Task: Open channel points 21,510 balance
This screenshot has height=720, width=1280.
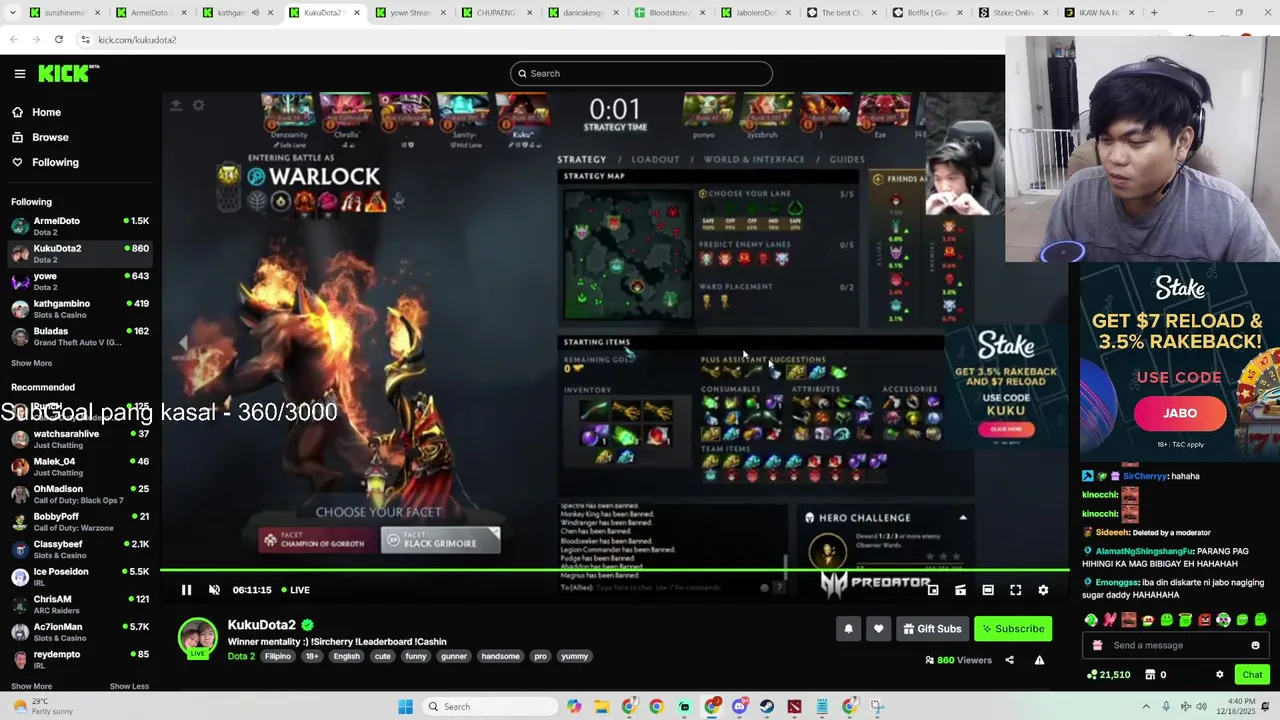Action: click(x=1108, y=675)
